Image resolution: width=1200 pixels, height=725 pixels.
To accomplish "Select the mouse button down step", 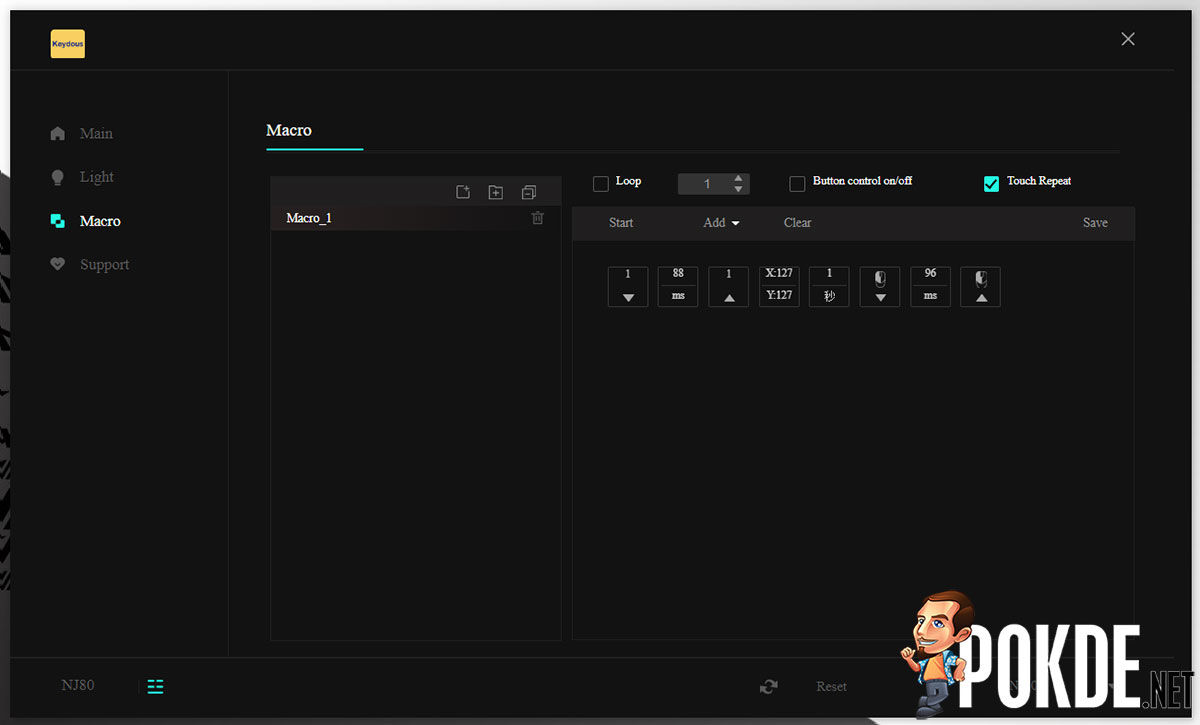I will (x=880, y=287).
